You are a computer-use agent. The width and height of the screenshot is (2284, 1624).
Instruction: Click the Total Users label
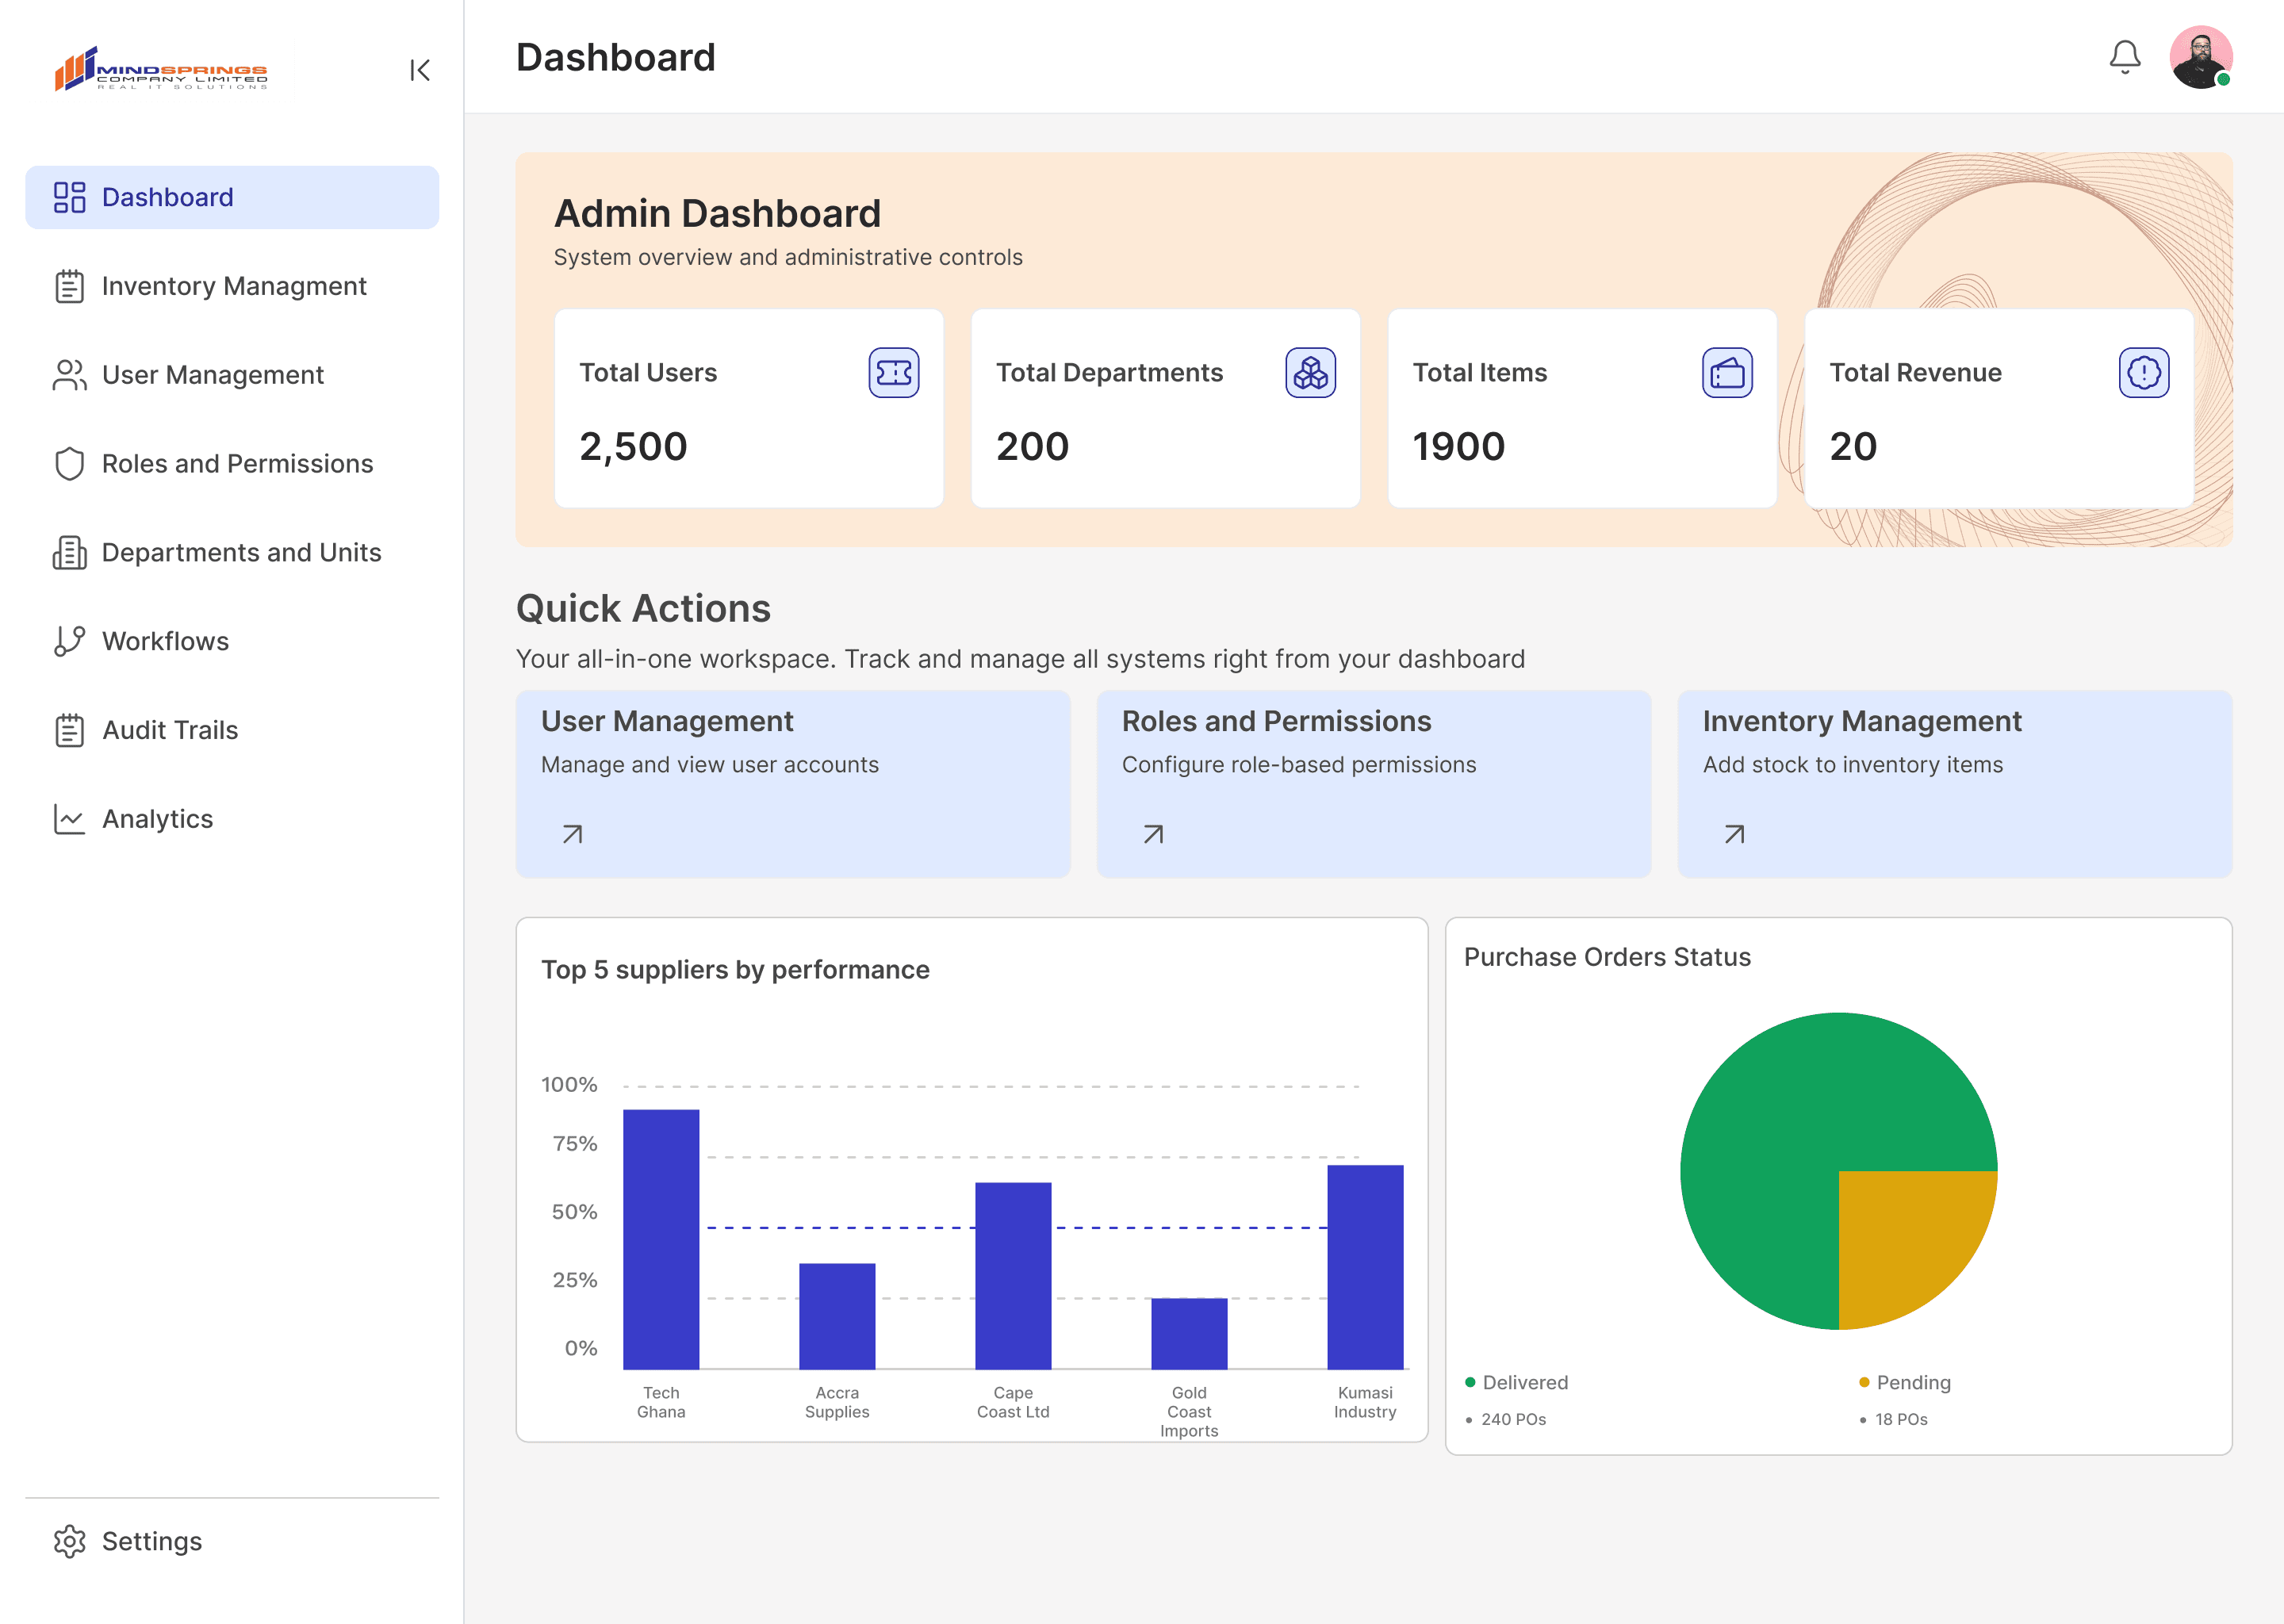coord(648,373)
